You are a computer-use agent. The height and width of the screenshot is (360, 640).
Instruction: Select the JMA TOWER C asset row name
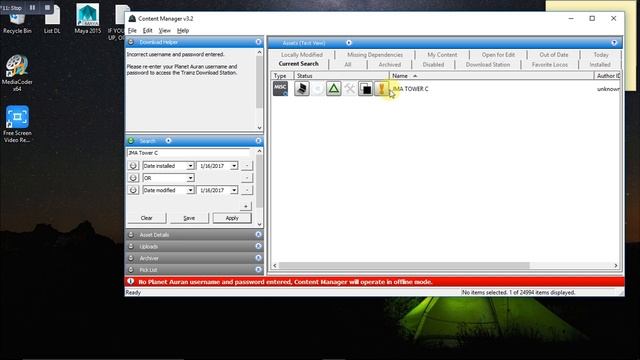[x=410, y=89]
